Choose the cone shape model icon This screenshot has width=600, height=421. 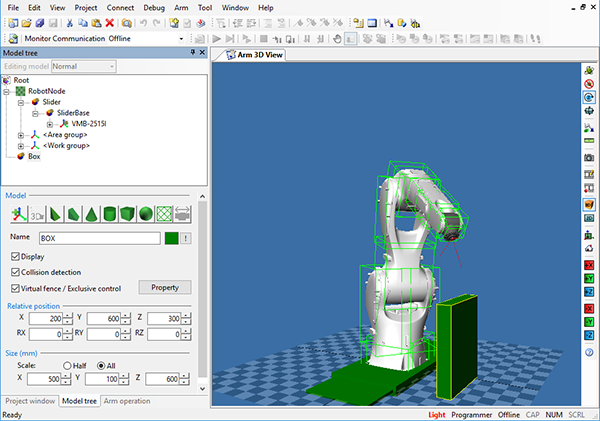91,214
